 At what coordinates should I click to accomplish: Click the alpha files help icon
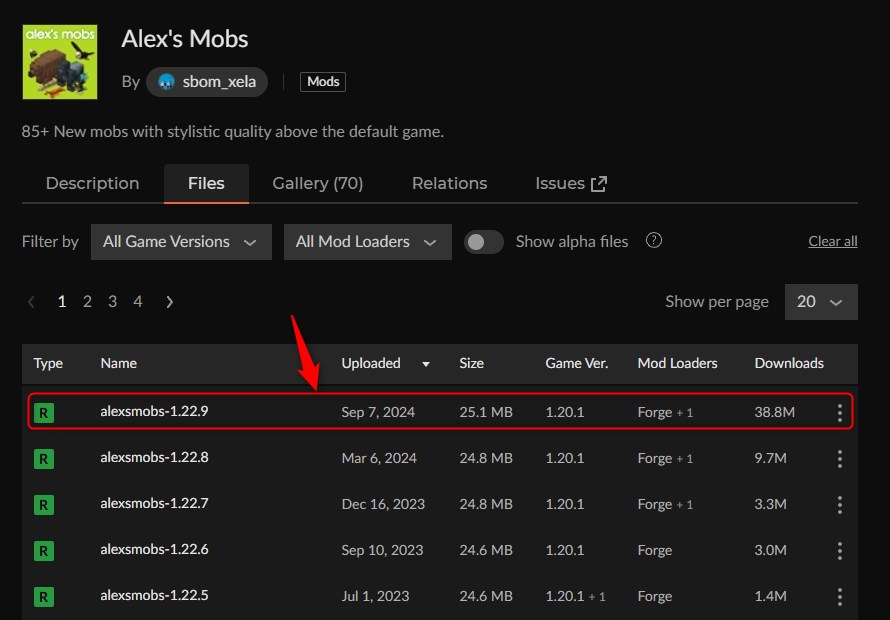click(x=654, y=241)
